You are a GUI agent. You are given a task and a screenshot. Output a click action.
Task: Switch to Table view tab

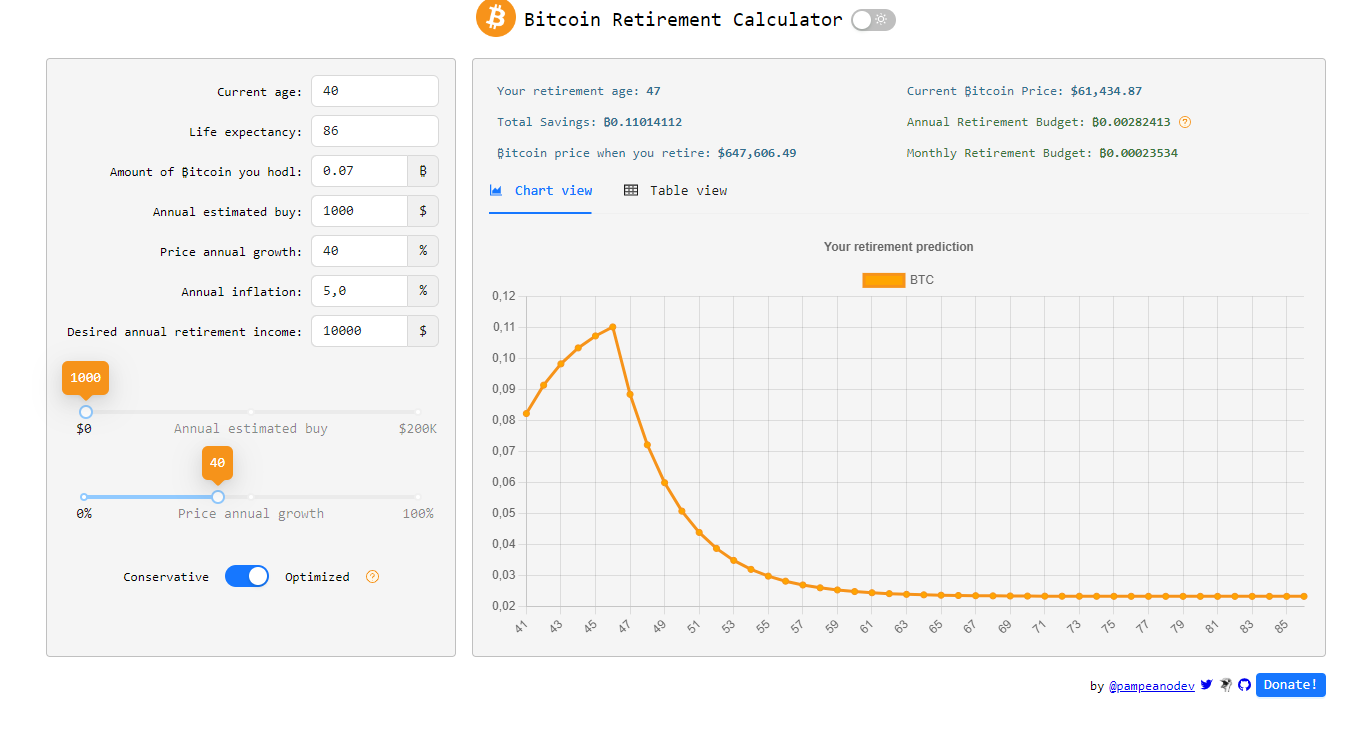click(x=676, y=191)
